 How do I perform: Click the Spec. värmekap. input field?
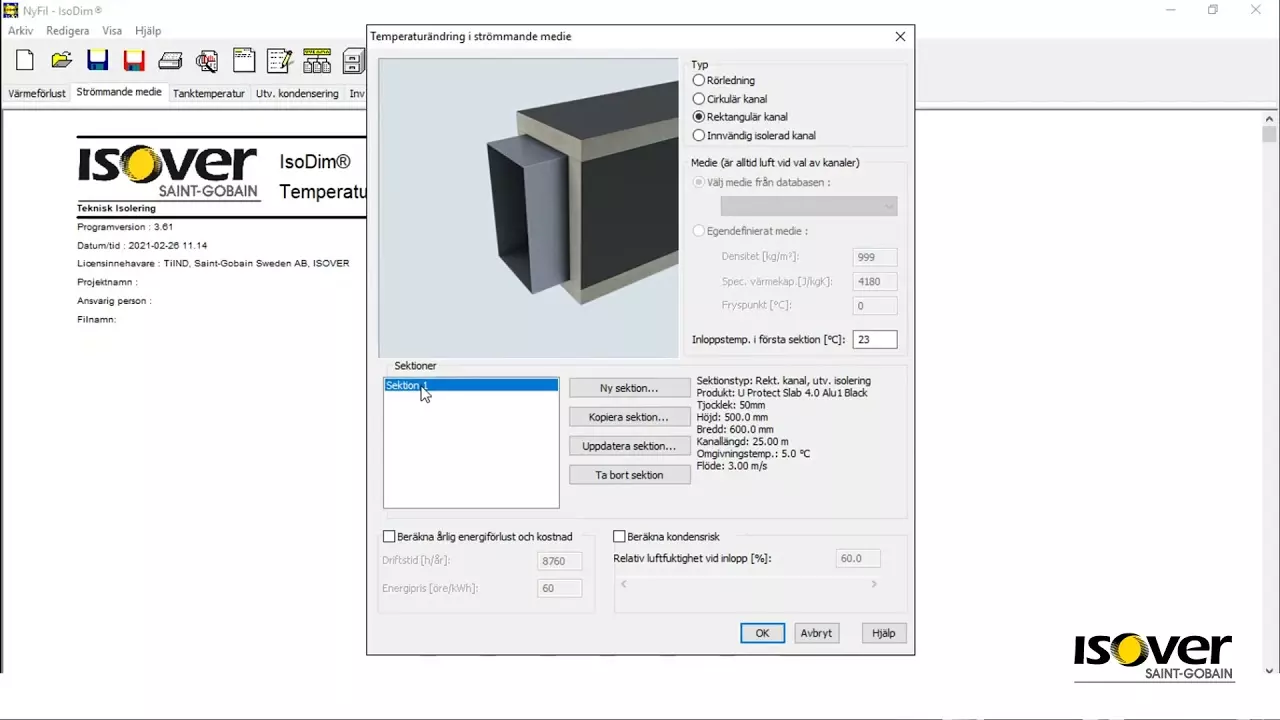(x=875, y=281)
